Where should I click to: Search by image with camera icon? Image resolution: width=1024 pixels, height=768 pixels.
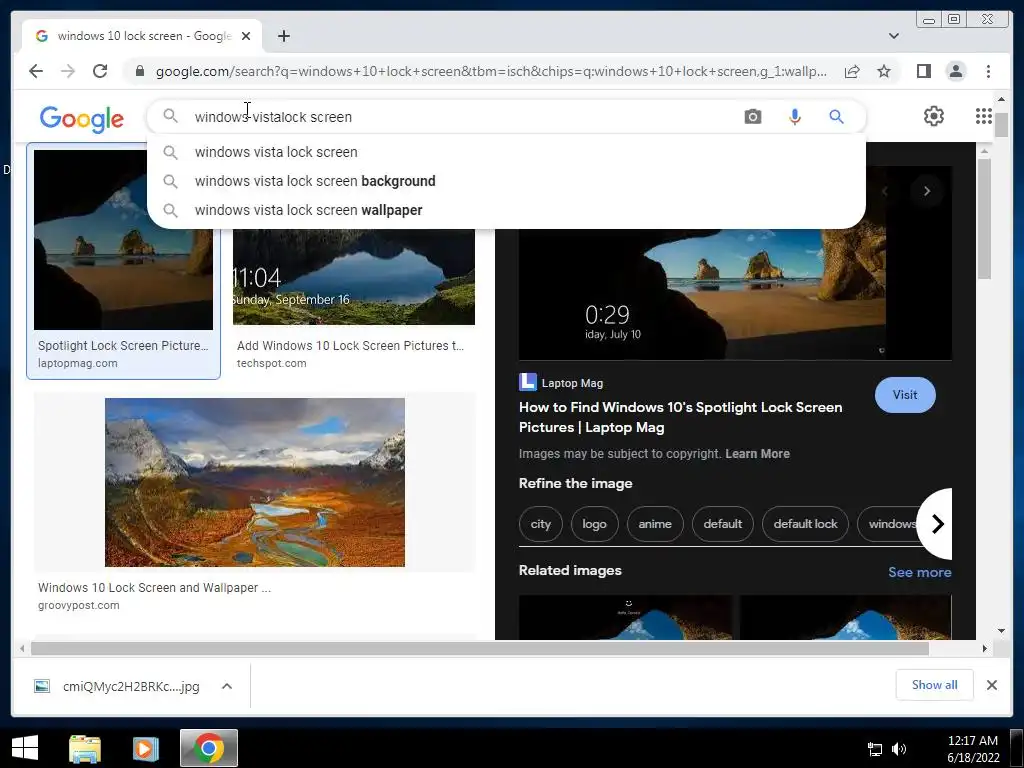pos(752,117)
